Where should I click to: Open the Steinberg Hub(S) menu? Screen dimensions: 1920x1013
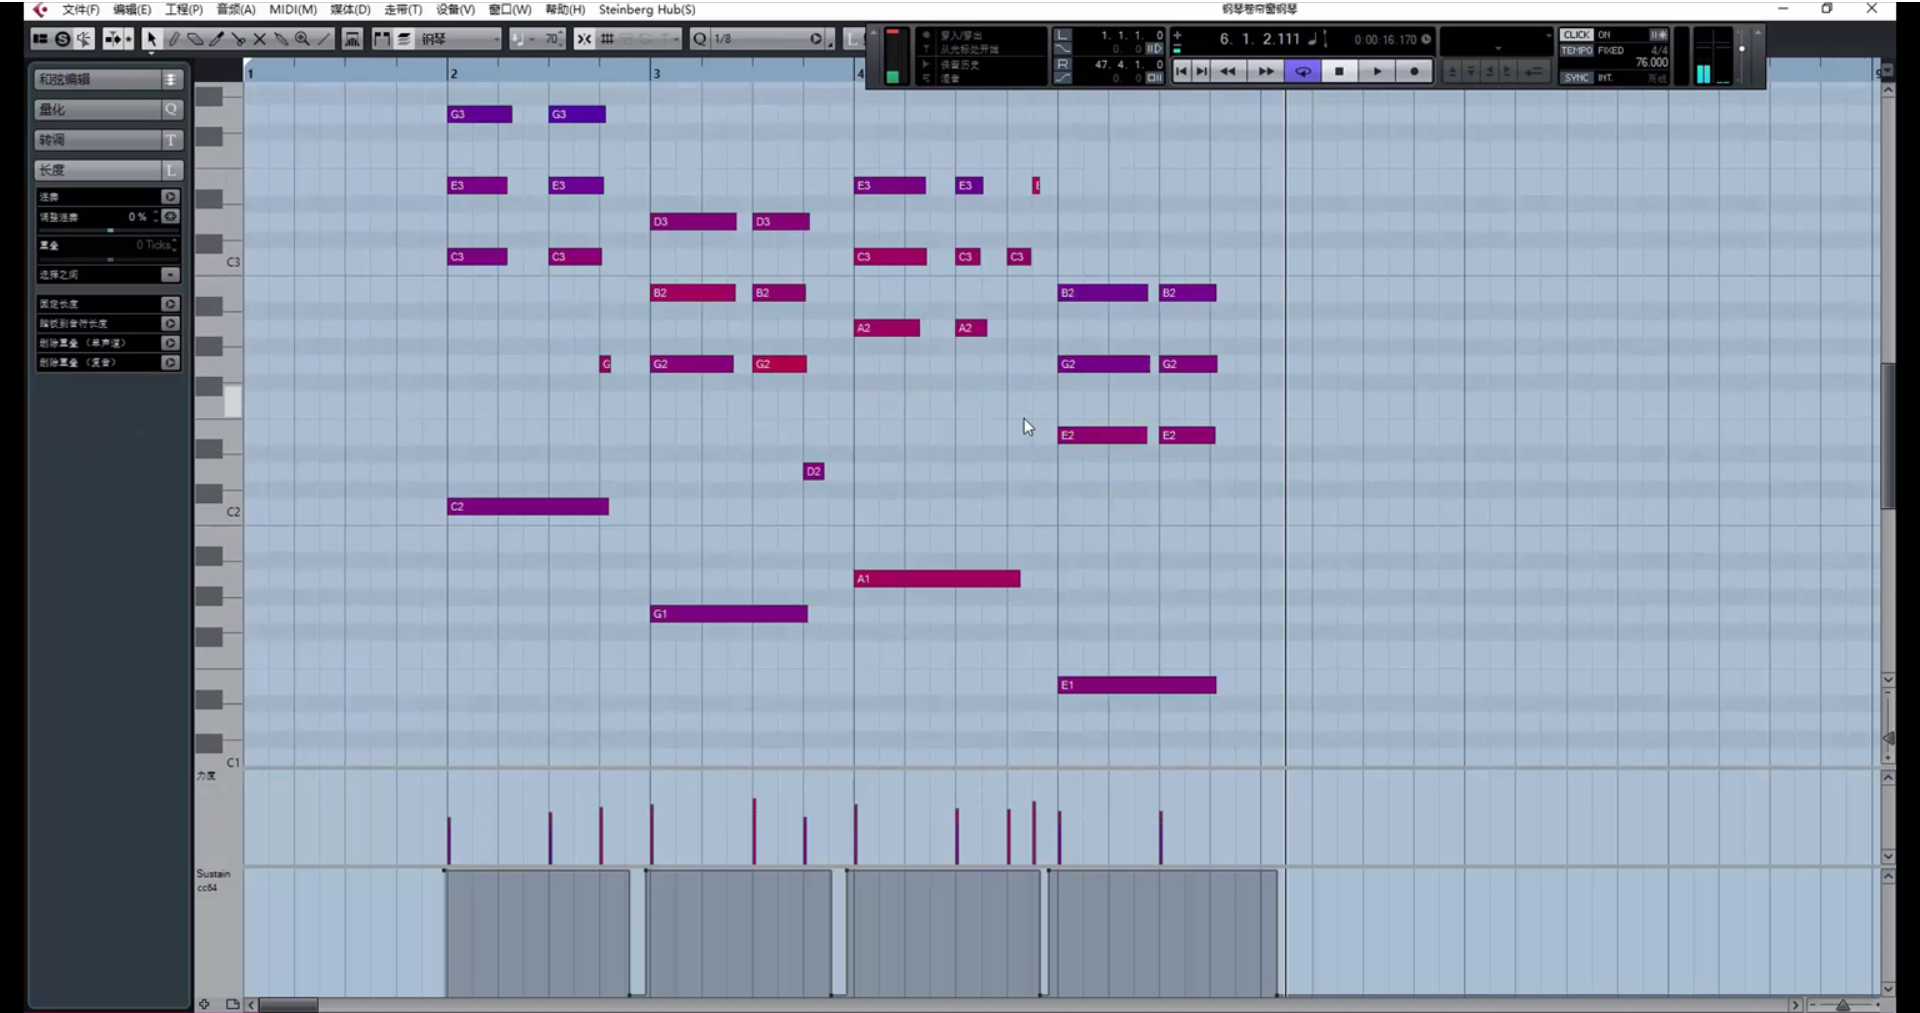click(647, 9)
